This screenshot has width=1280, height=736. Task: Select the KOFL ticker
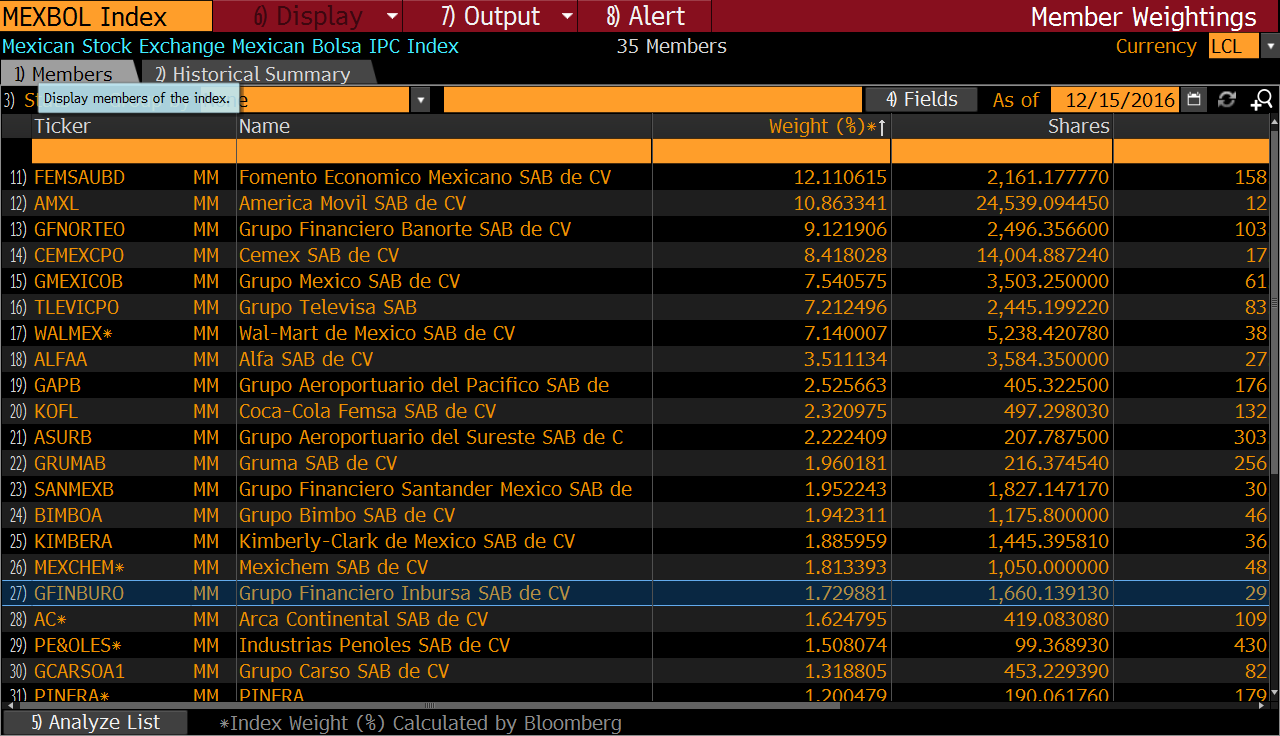55,411
